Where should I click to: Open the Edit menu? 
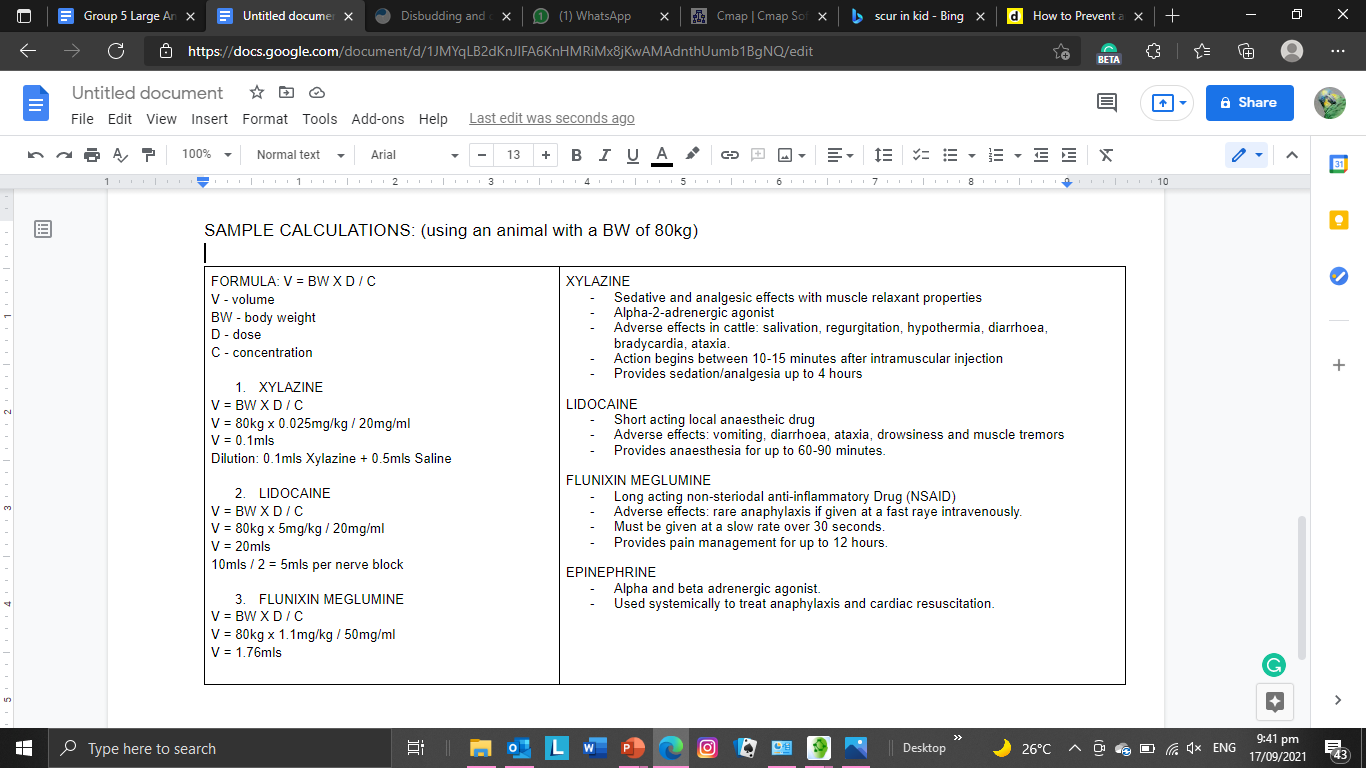pyautogui.click(x=120, y=118)
